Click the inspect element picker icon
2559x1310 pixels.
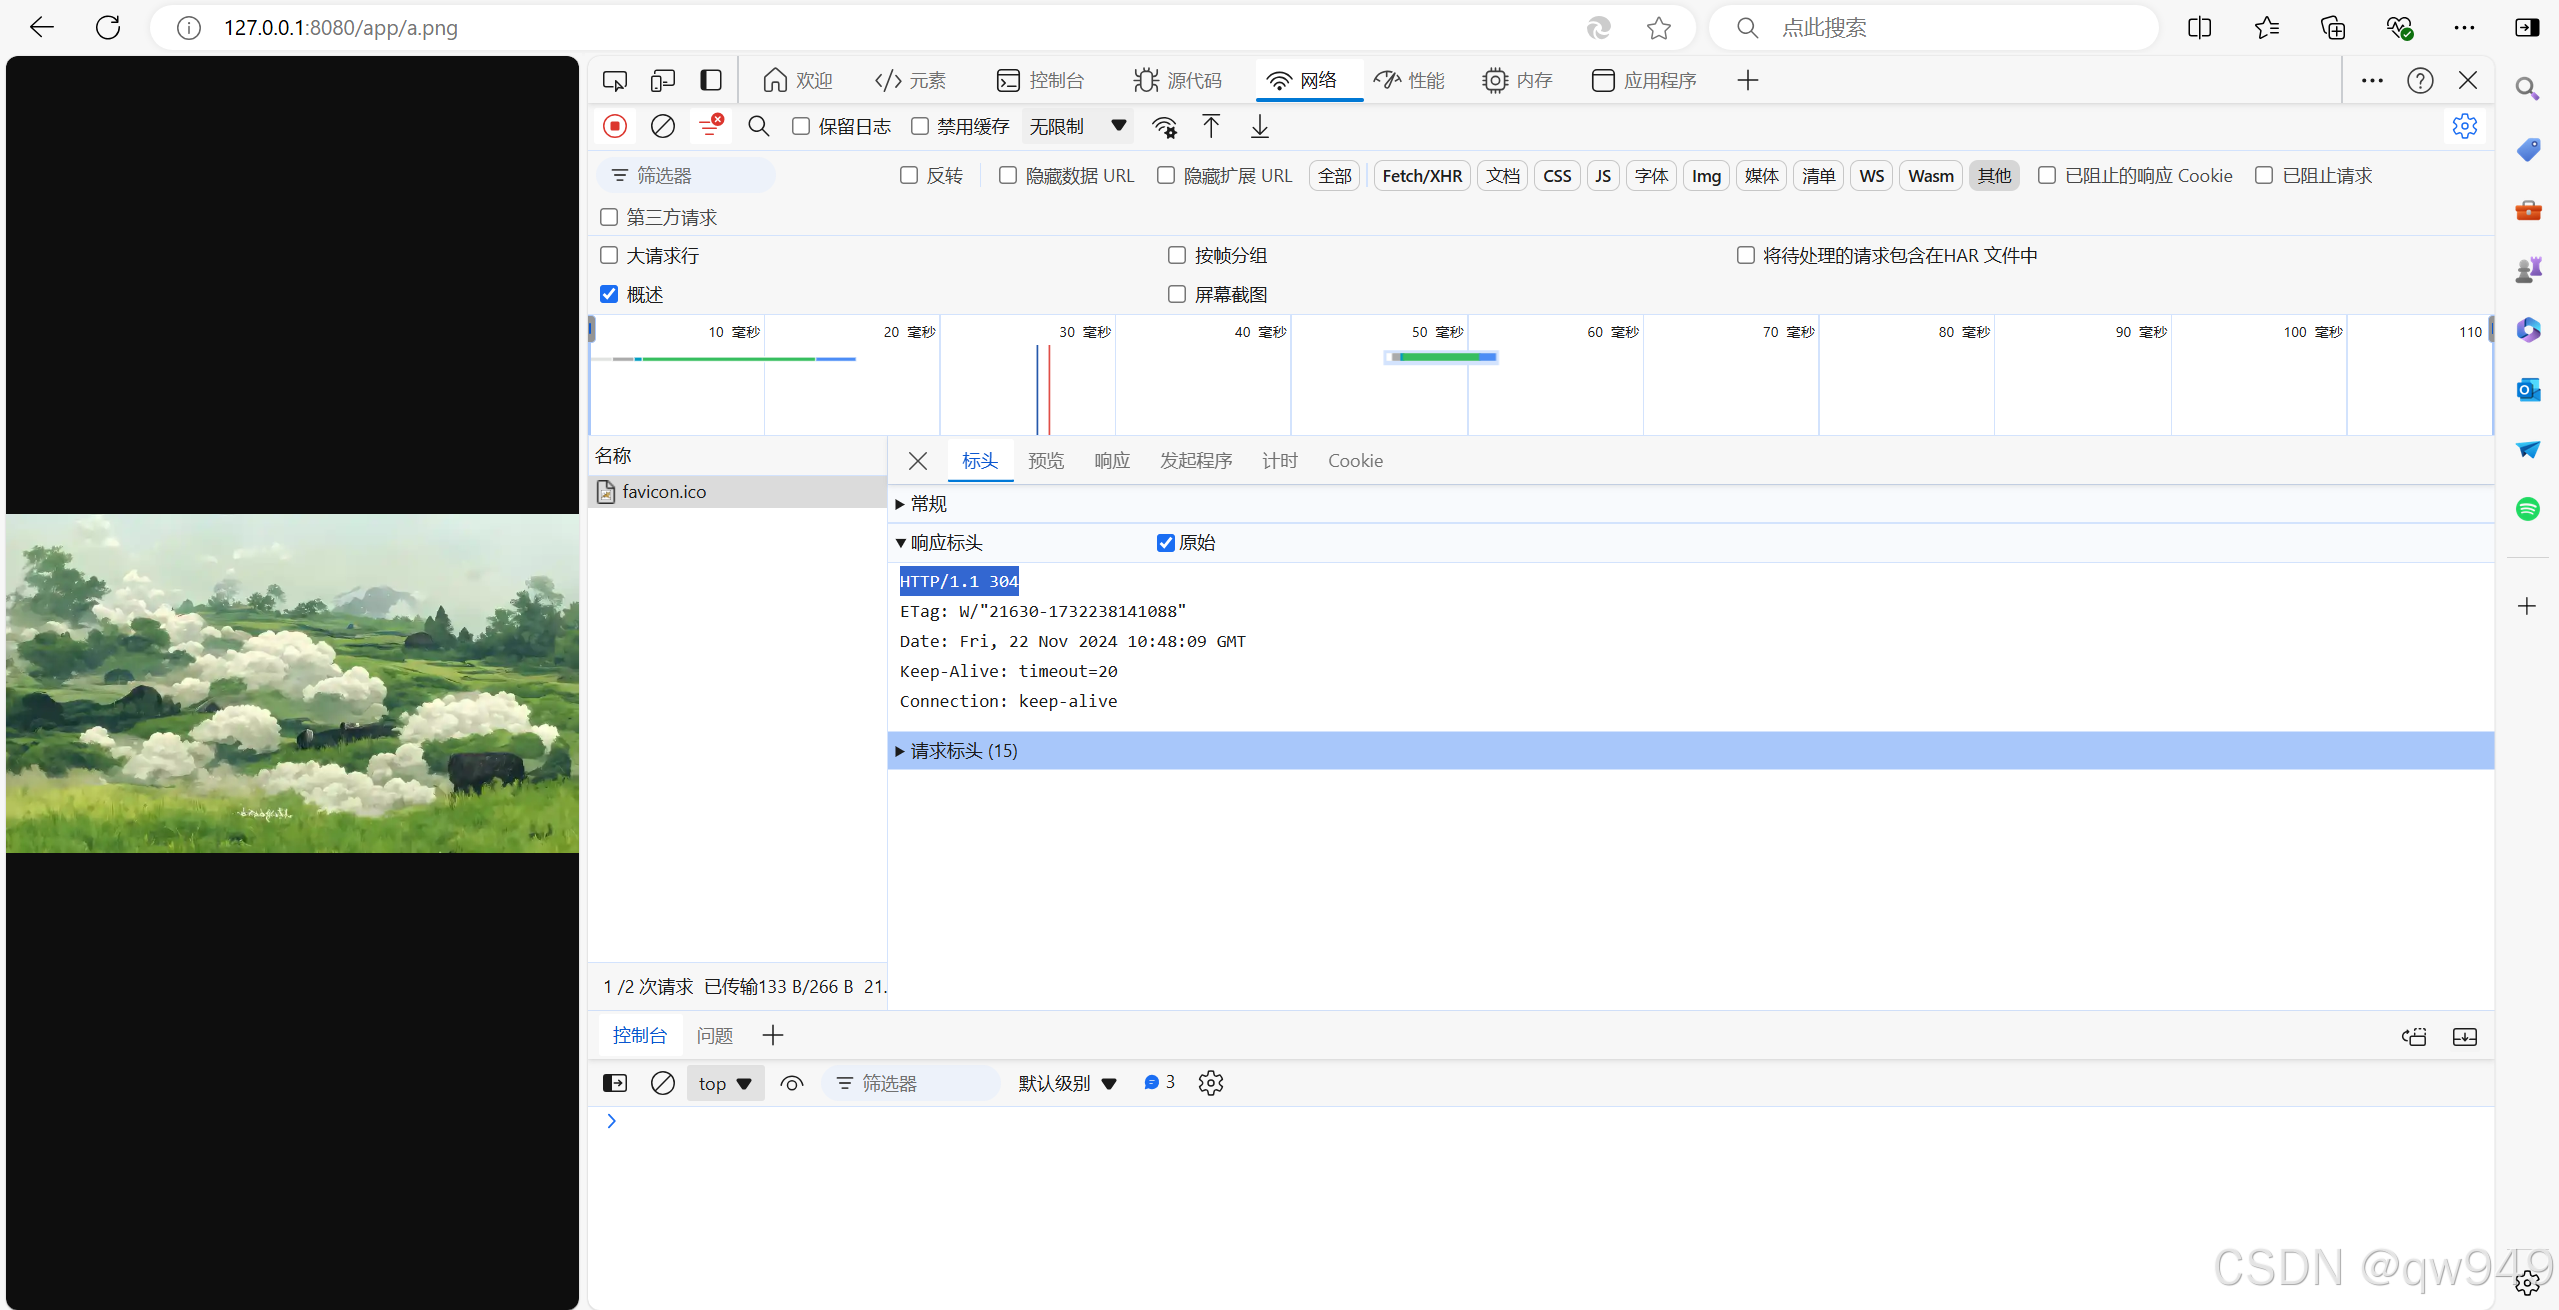[615, 80]
